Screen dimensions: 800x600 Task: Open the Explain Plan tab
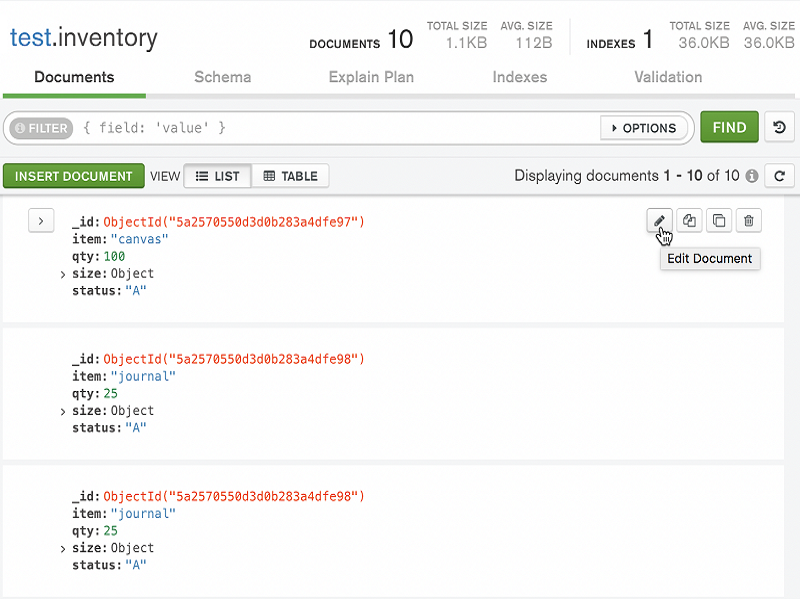point(371,77)
